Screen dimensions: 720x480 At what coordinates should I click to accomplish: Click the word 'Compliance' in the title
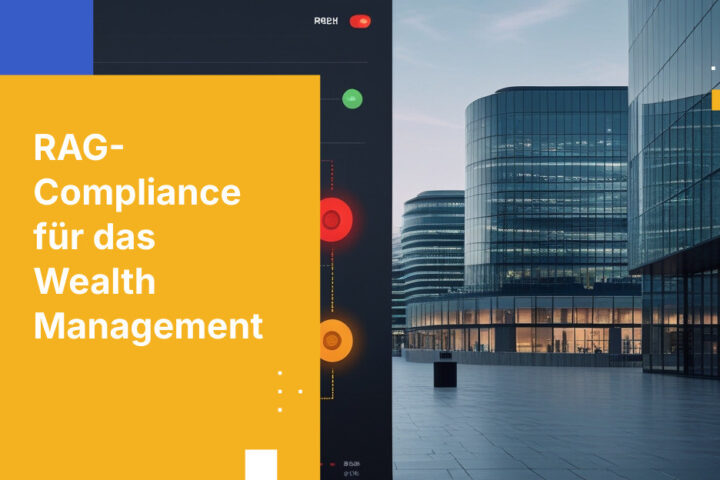pyautogui.click(x=137, y=192)
